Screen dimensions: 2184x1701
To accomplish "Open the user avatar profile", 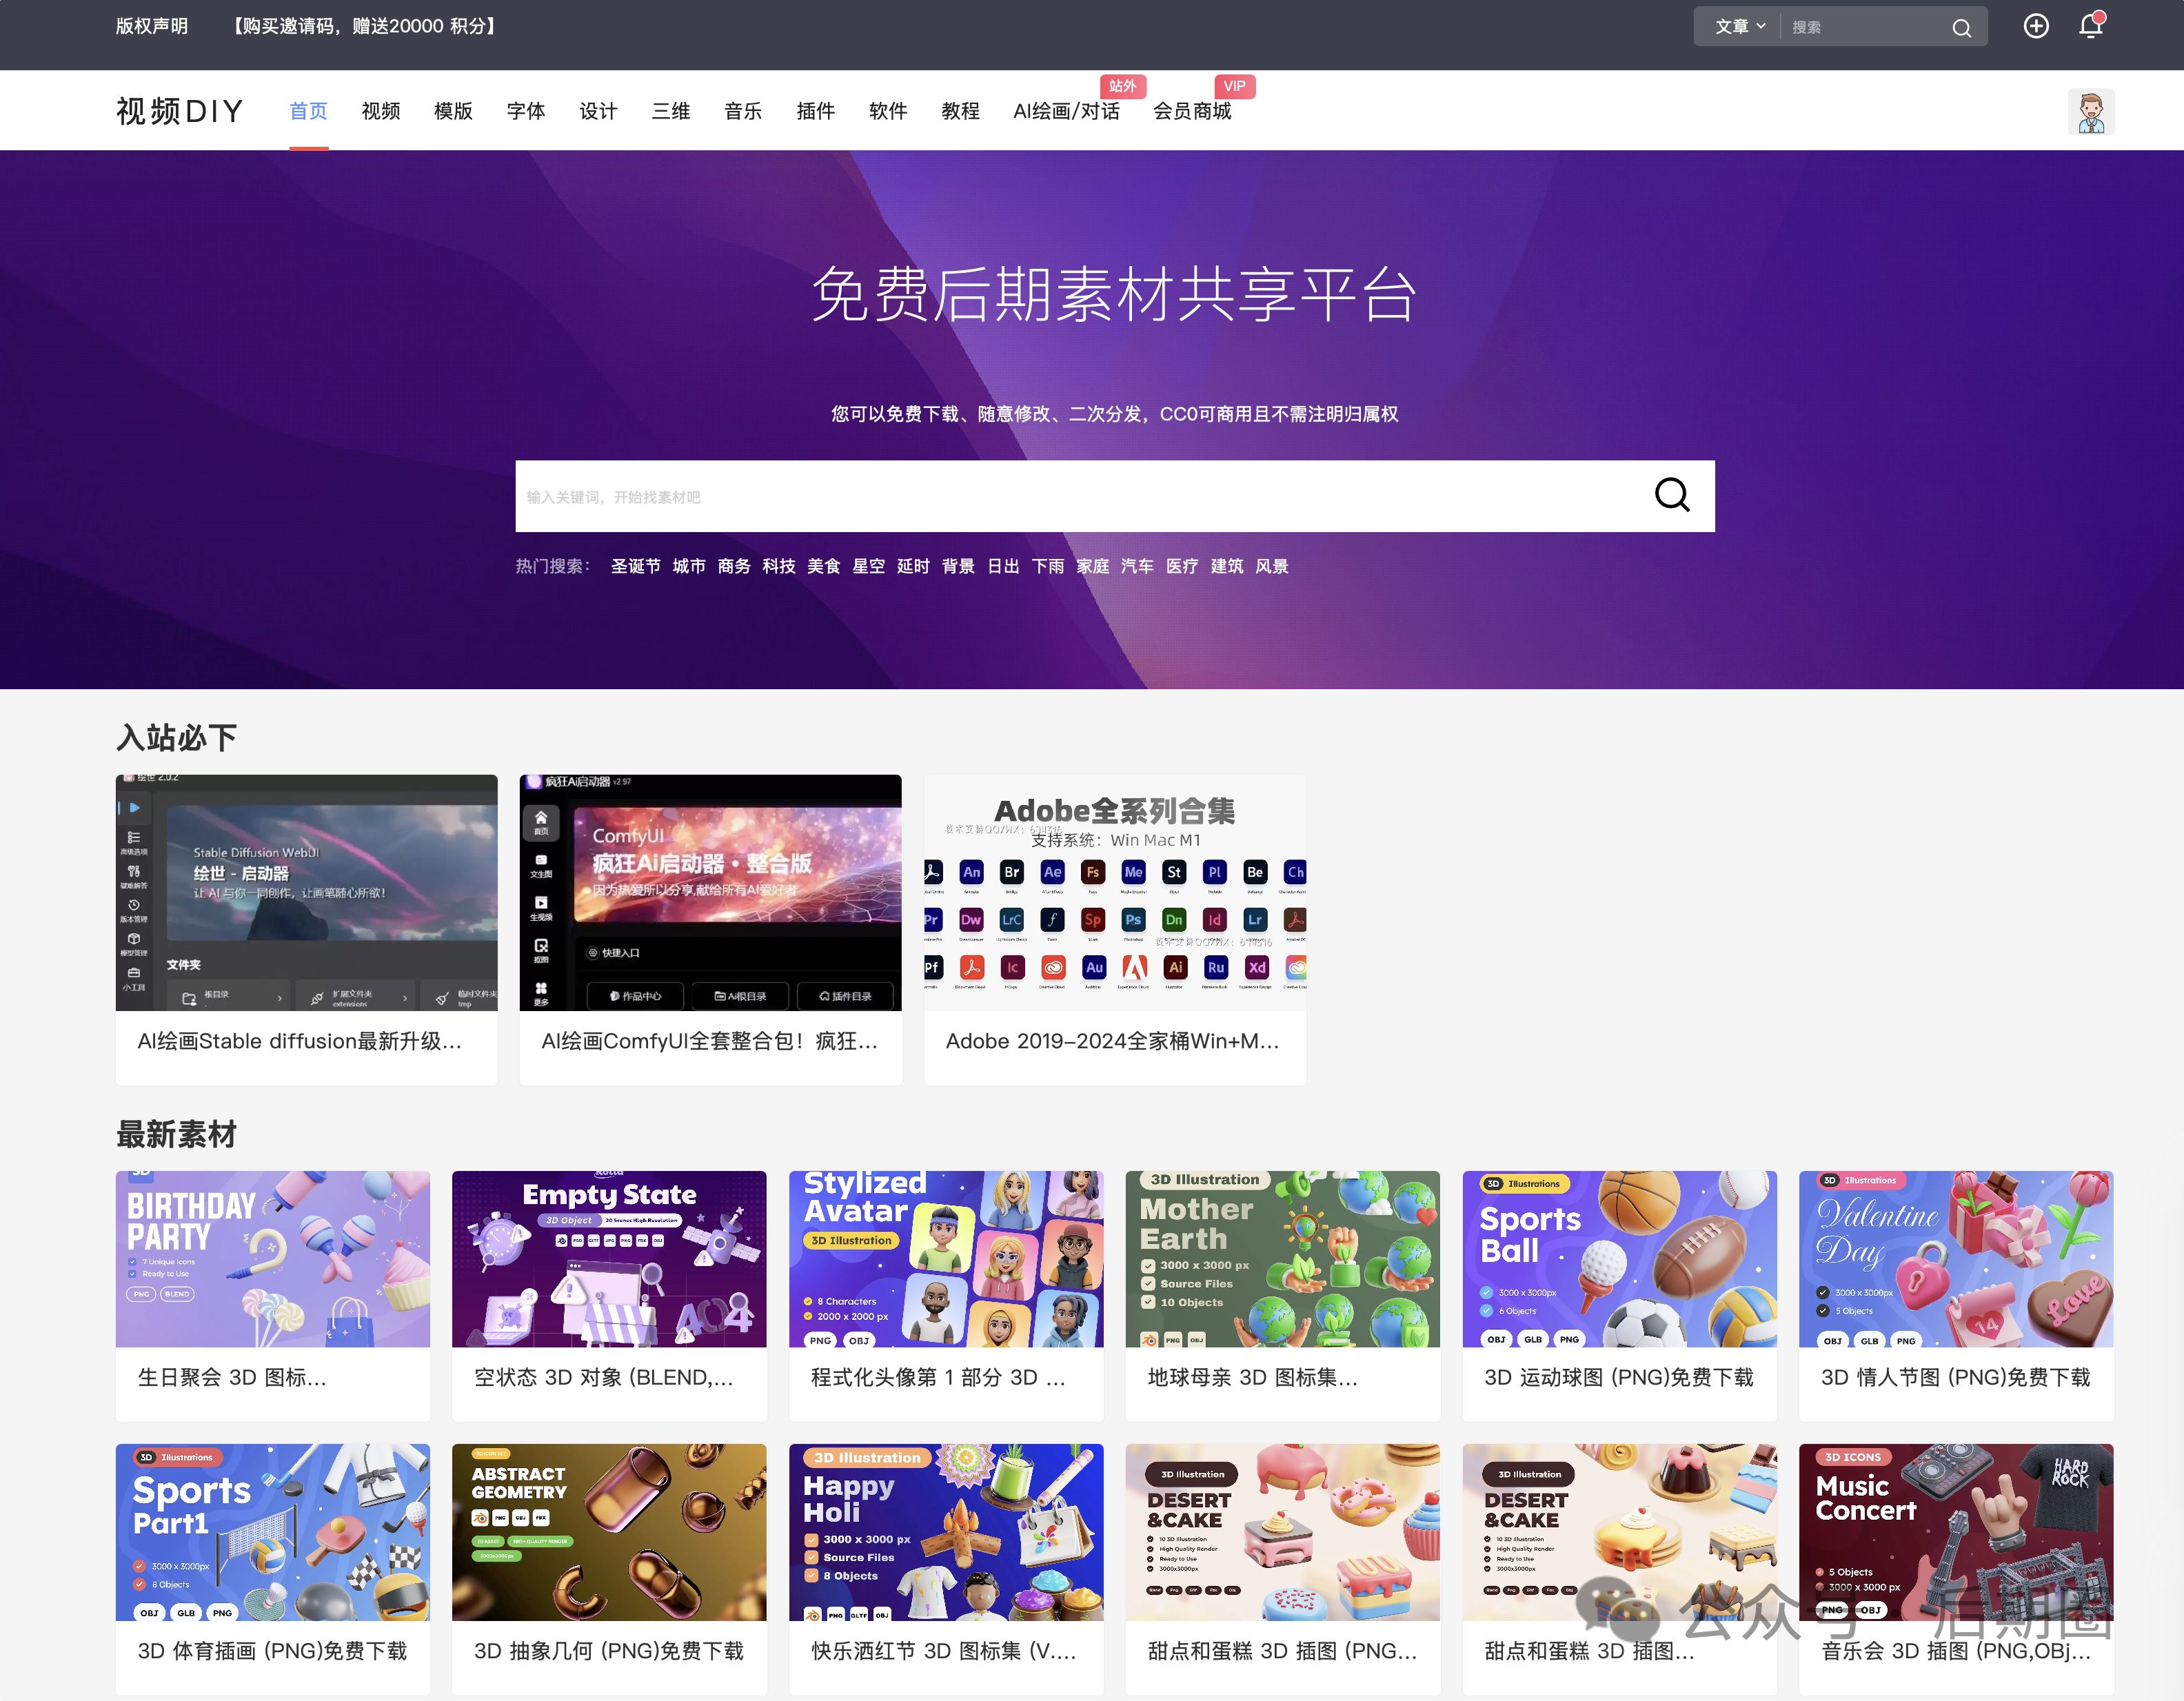I will point(2091,111).
